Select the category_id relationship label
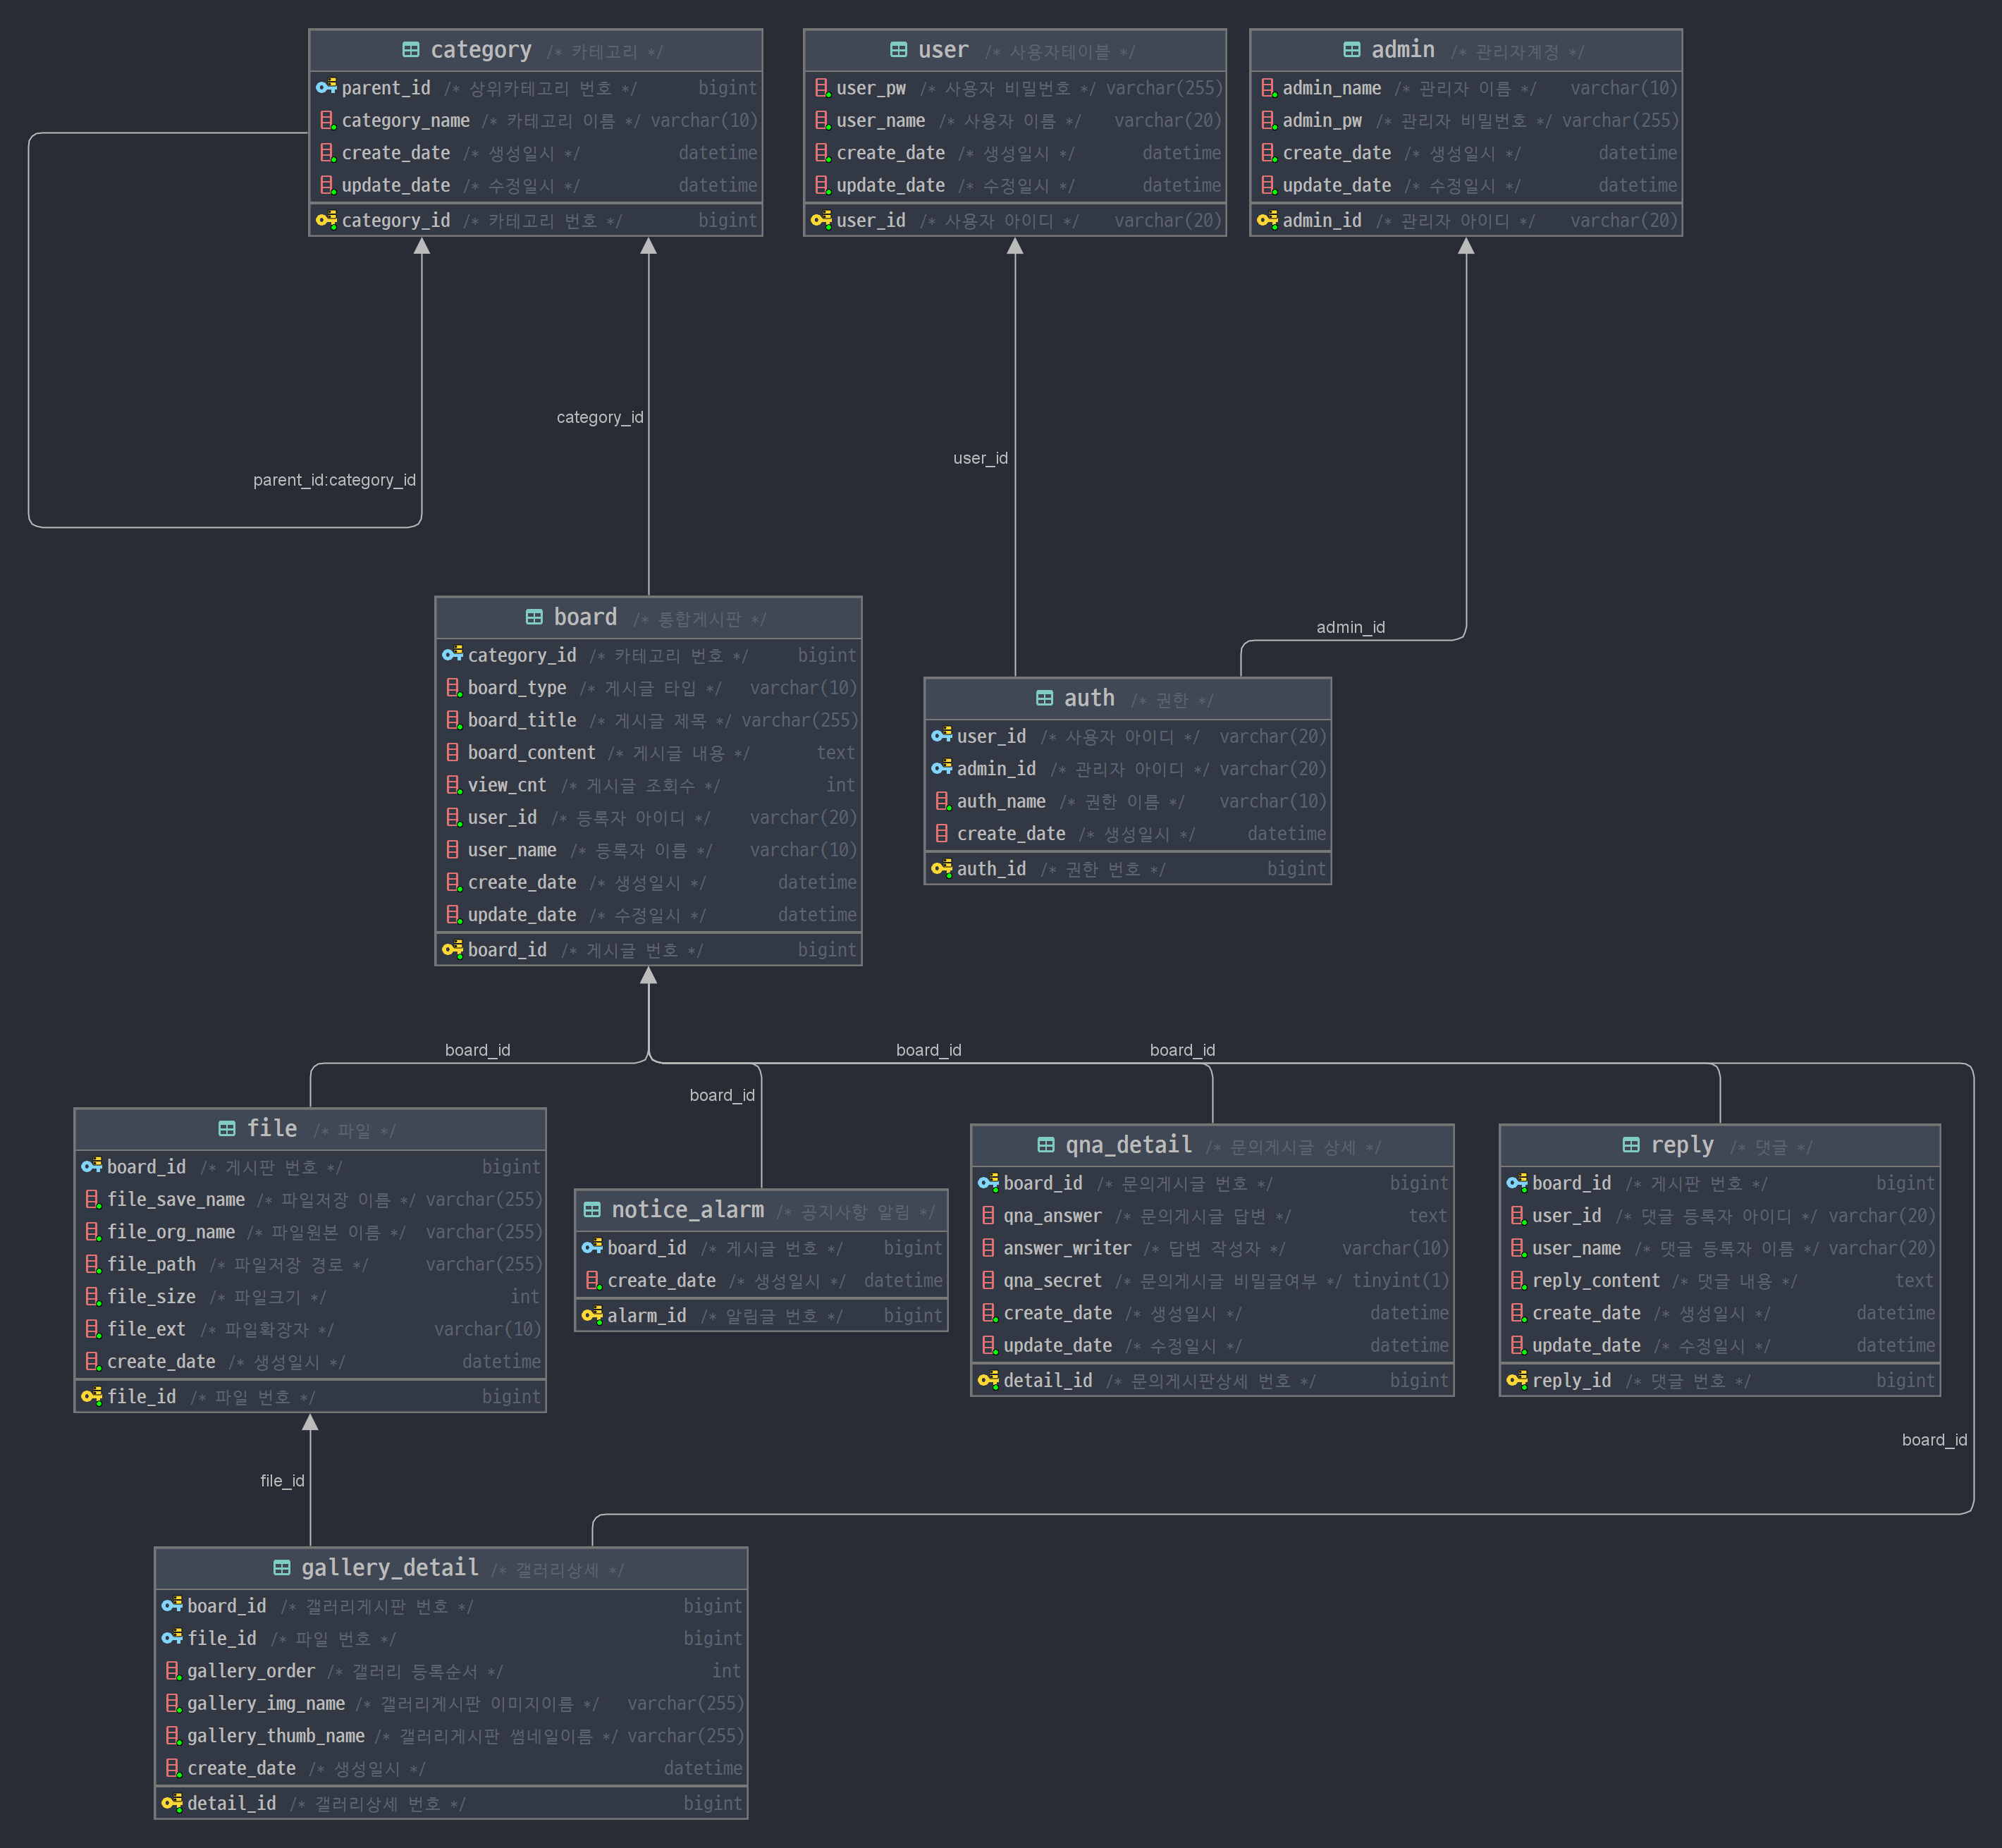This screenshot has width=2002, height=1848. [600, 417]
